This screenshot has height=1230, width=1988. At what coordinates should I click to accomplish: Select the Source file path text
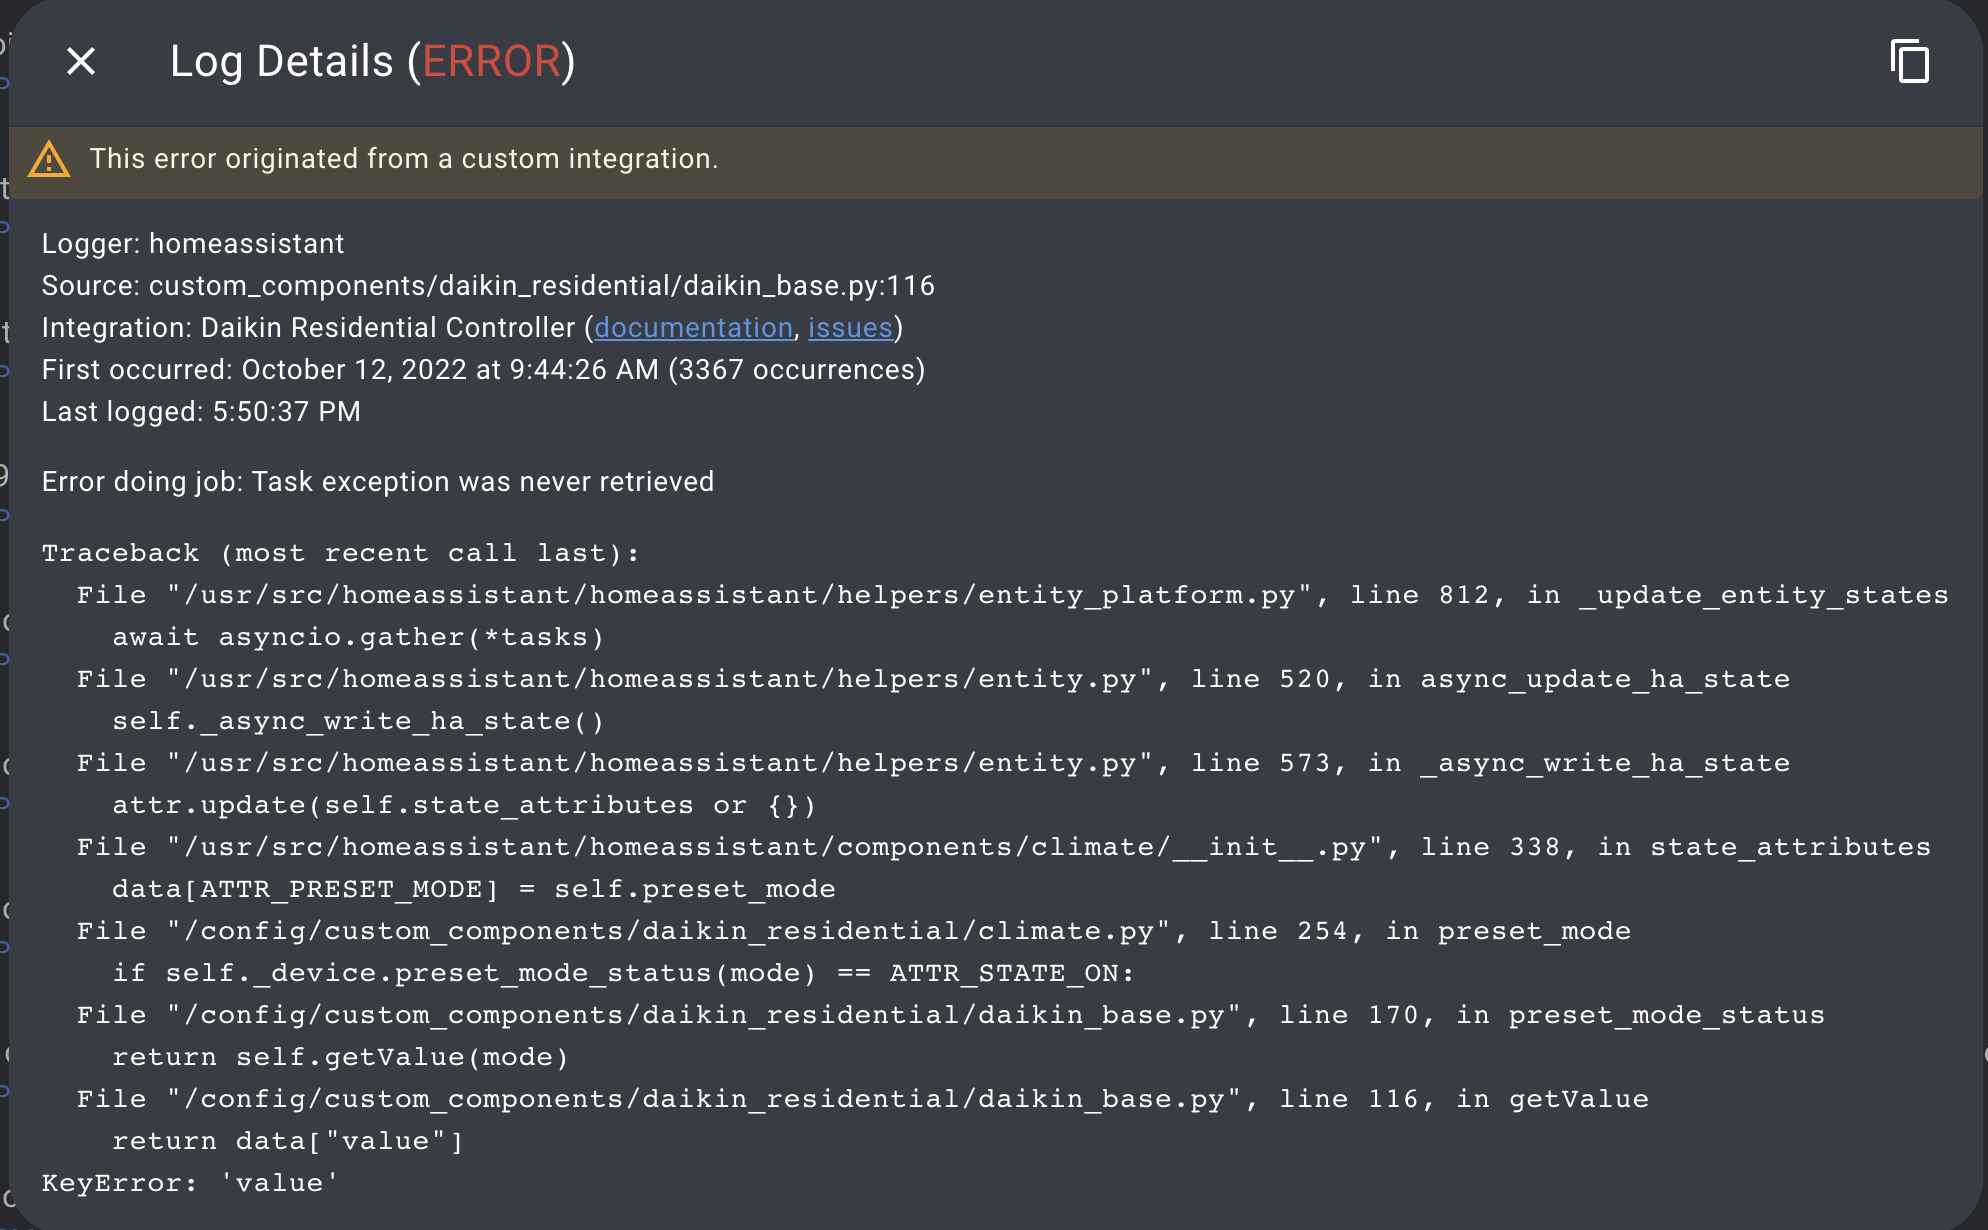point(488,285)
